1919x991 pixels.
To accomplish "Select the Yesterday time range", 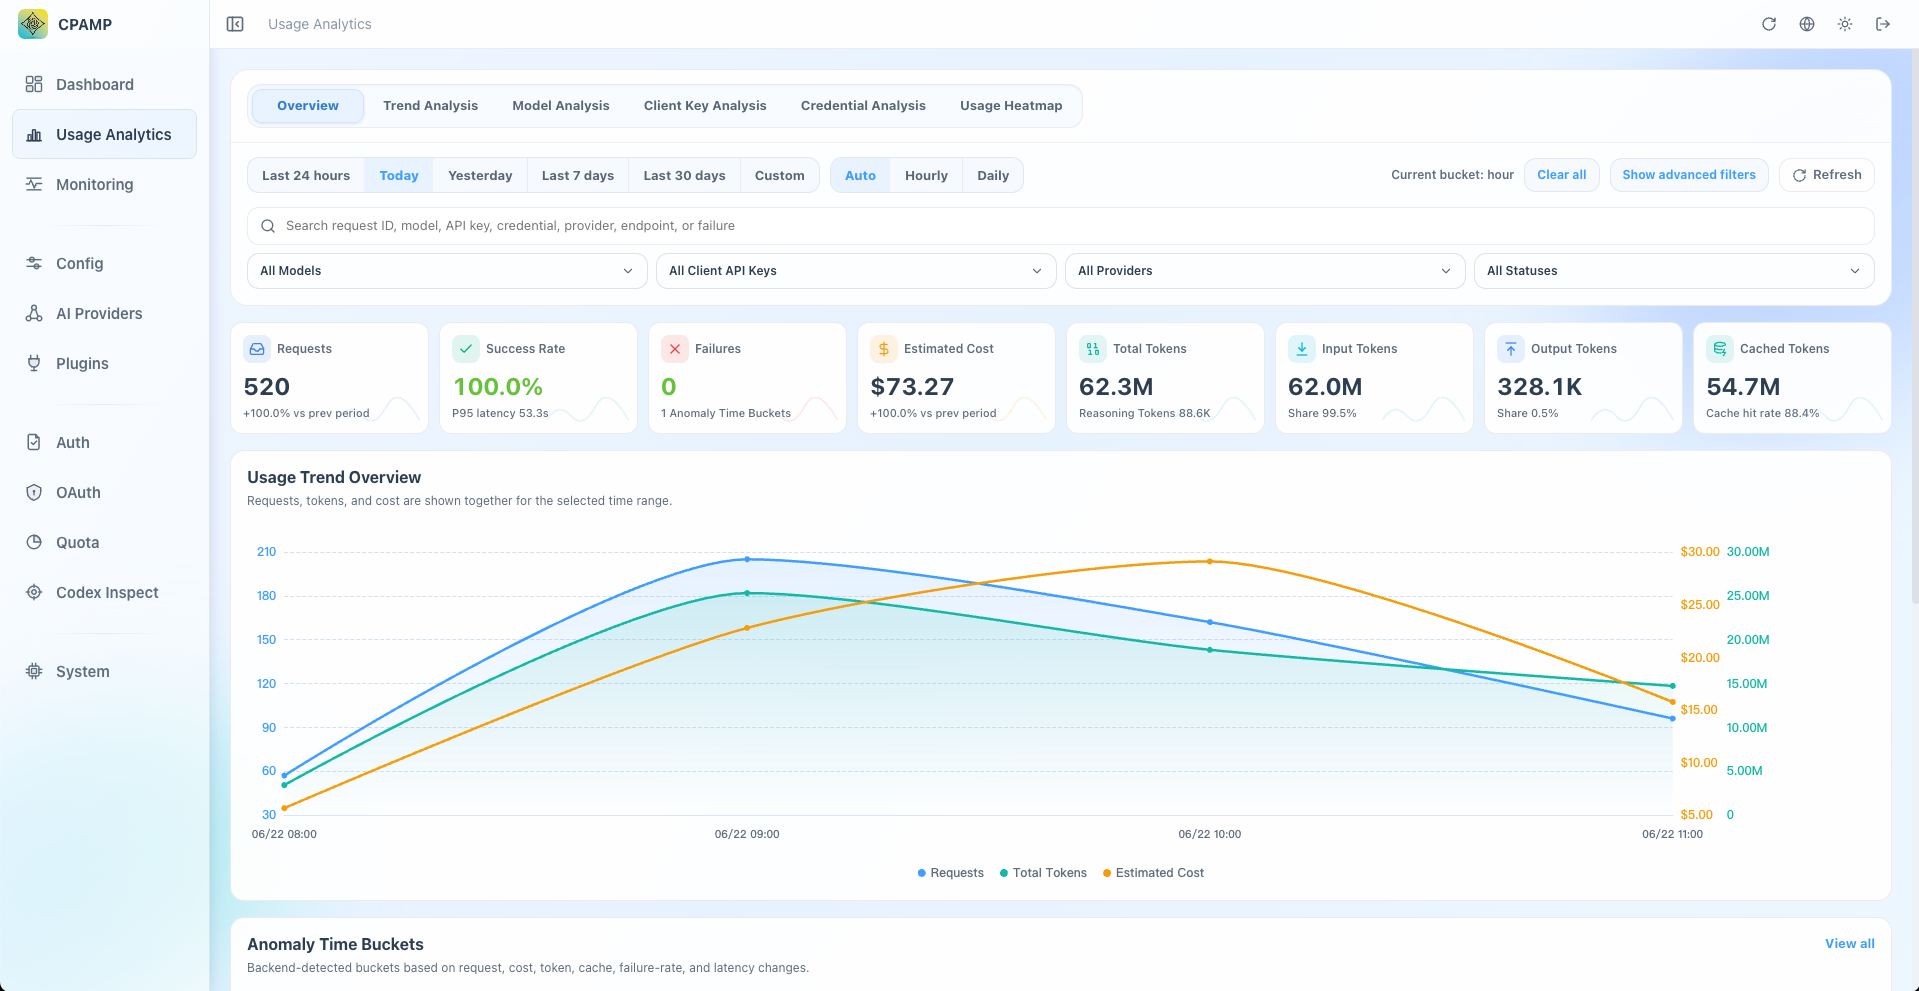I will 480,175.
